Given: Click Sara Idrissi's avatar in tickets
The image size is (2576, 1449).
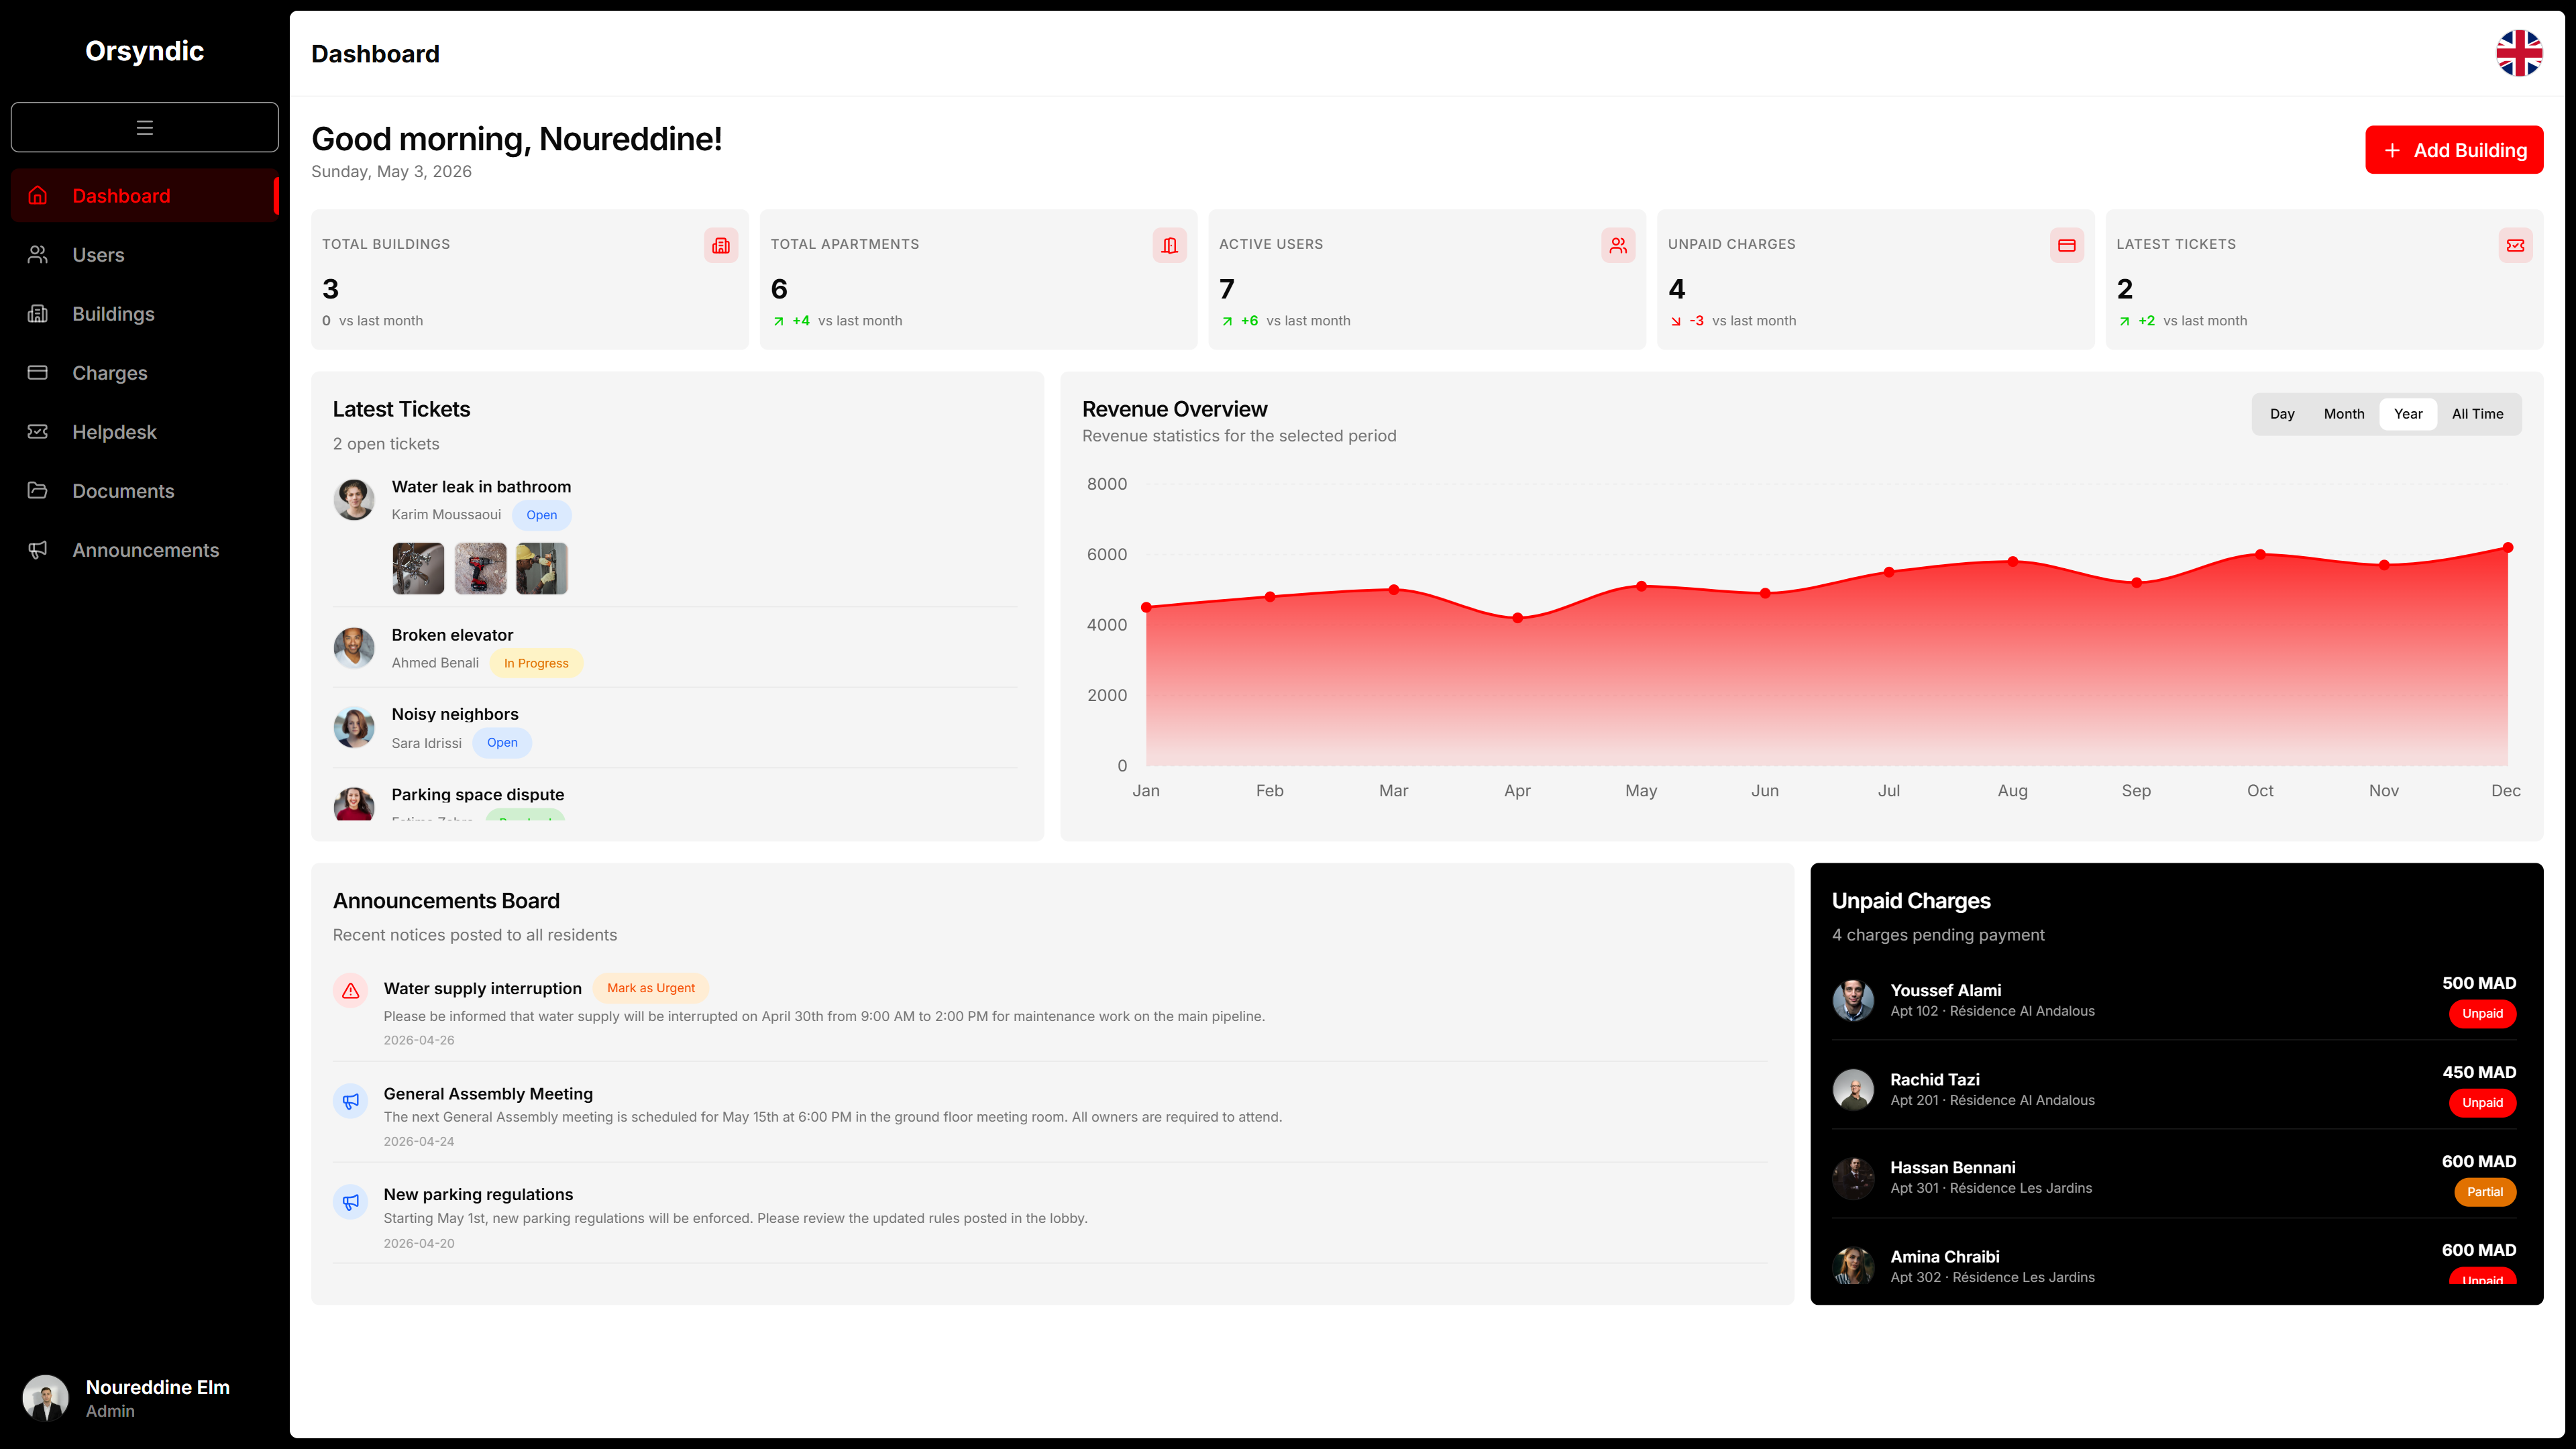Looking at the screenshot, I should (354, 727).
